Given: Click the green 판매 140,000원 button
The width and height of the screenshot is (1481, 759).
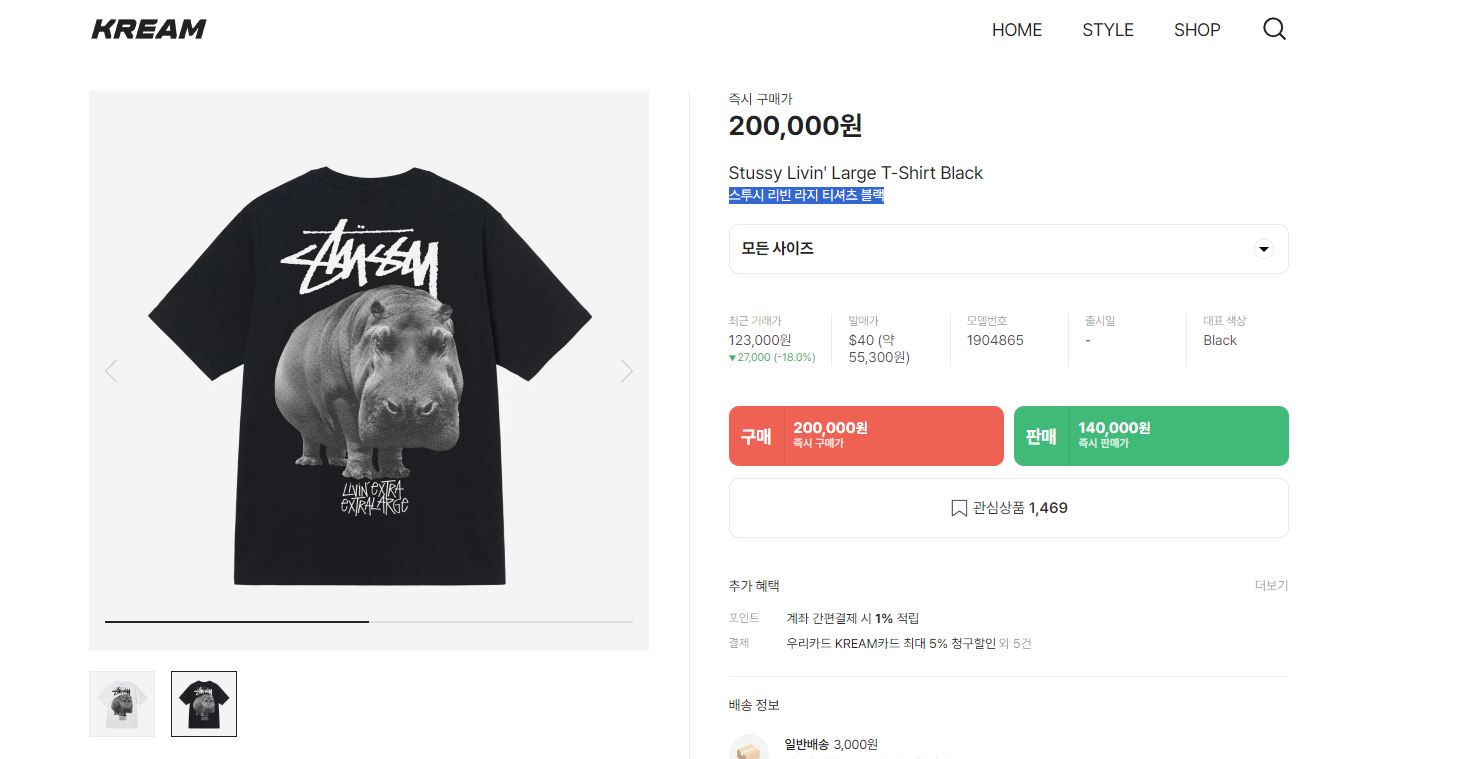Looking at the screenshot, I should point(1151,436).
